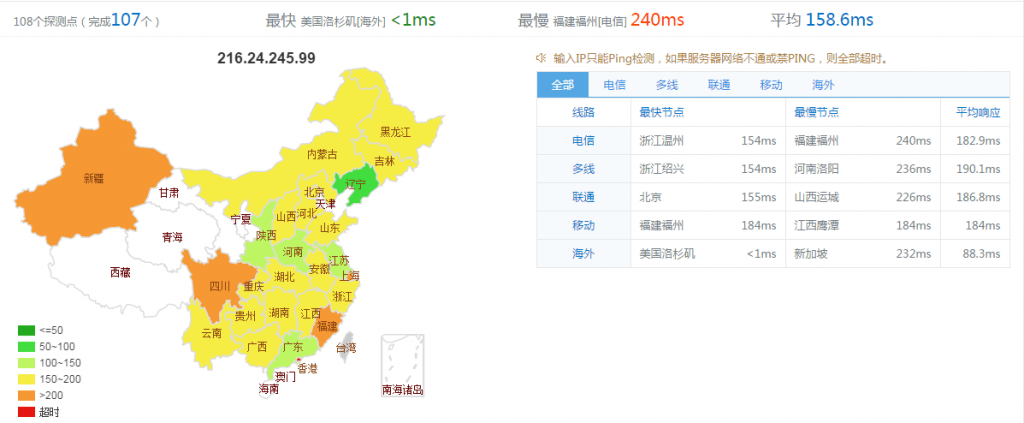Select 广西 region on the map

[257, 347]
